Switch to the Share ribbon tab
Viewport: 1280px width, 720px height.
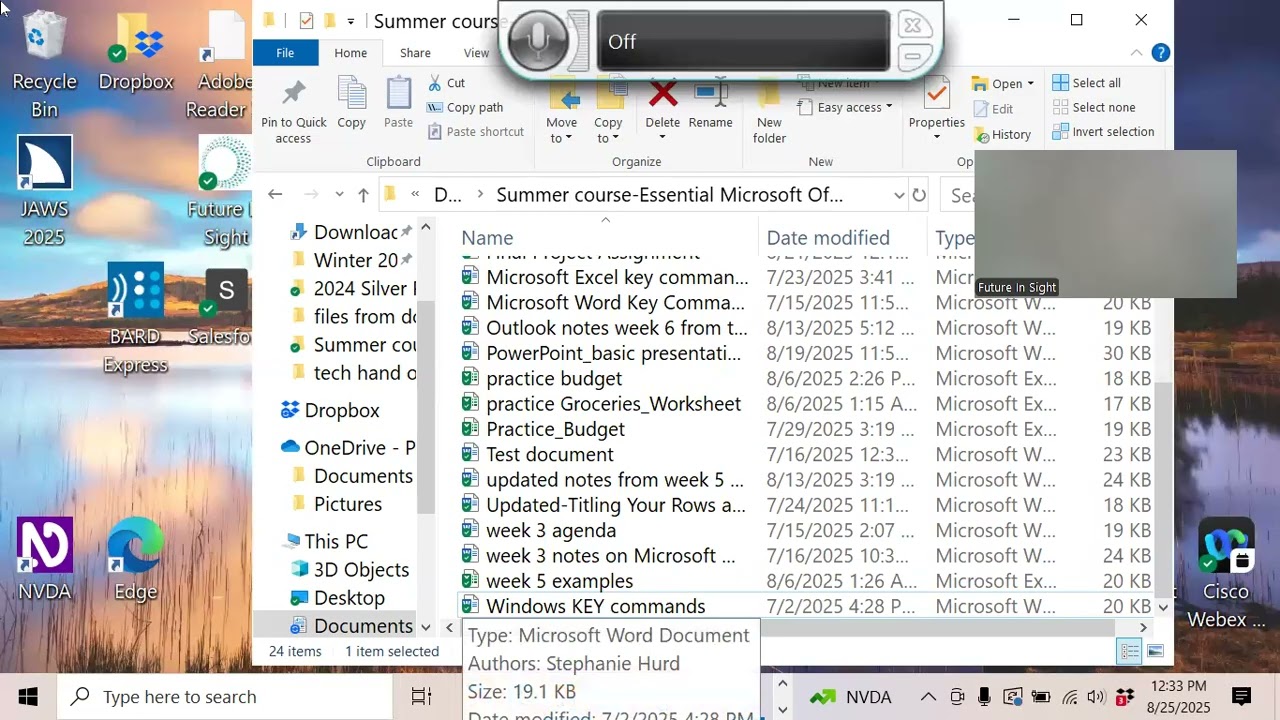point(415,53)
